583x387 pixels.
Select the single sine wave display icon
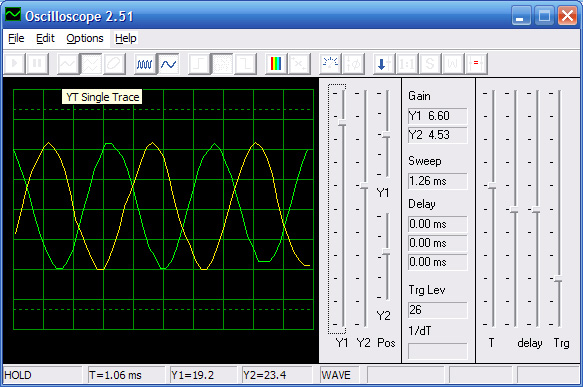(x=168, y=64)
